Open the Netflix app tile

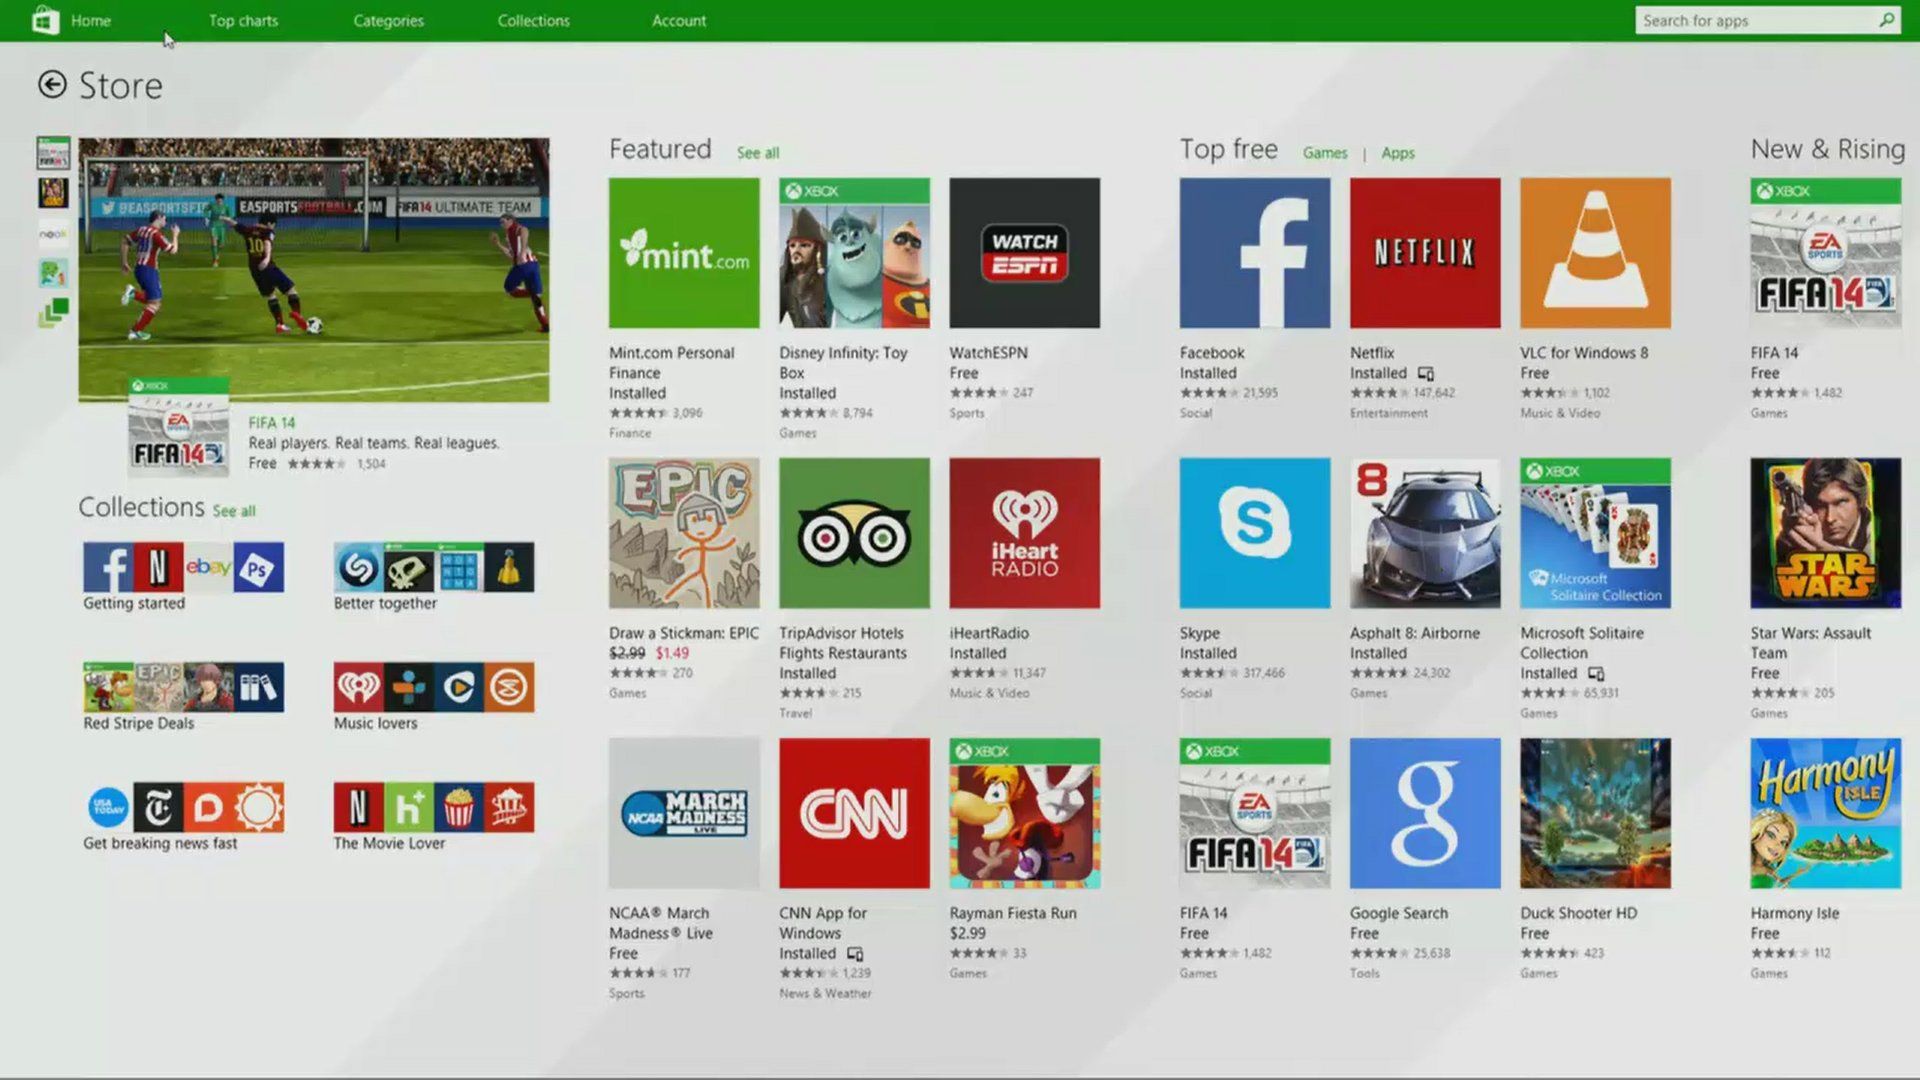click(x=1424, y=252)
